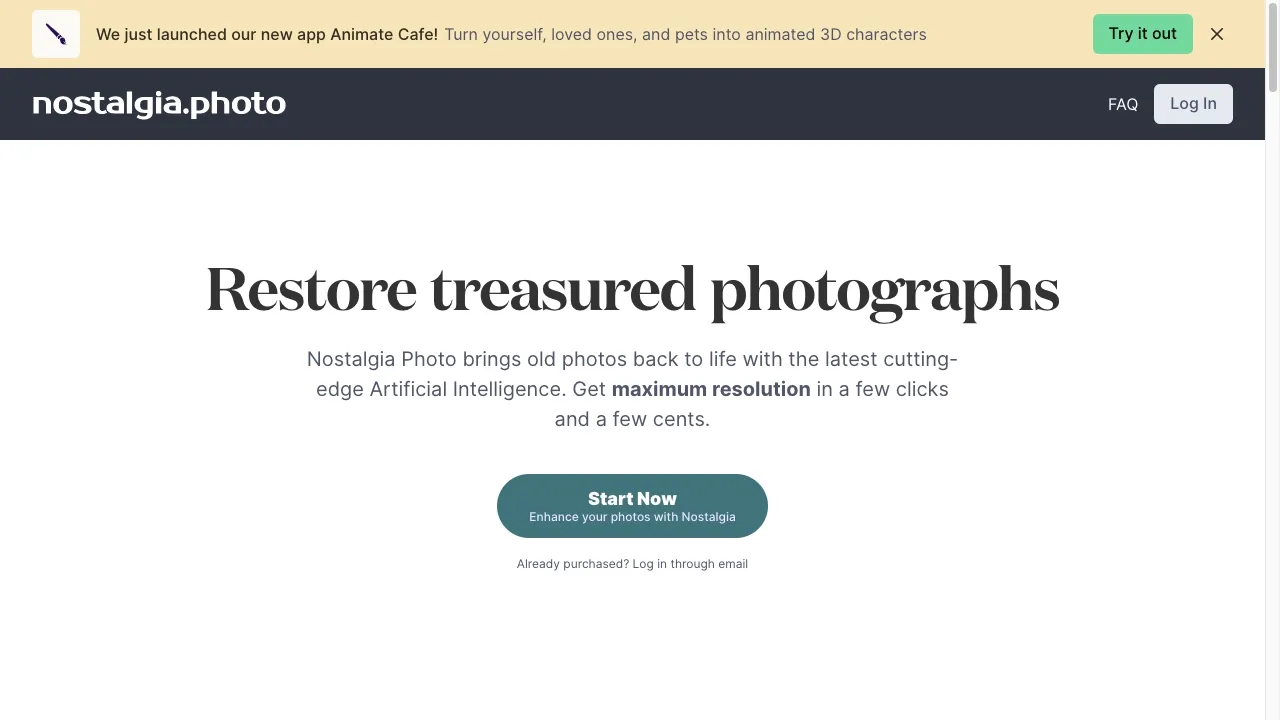
Task: Click the Nostalgia Photo brings old photos paragraph
Action: [632, 389]
